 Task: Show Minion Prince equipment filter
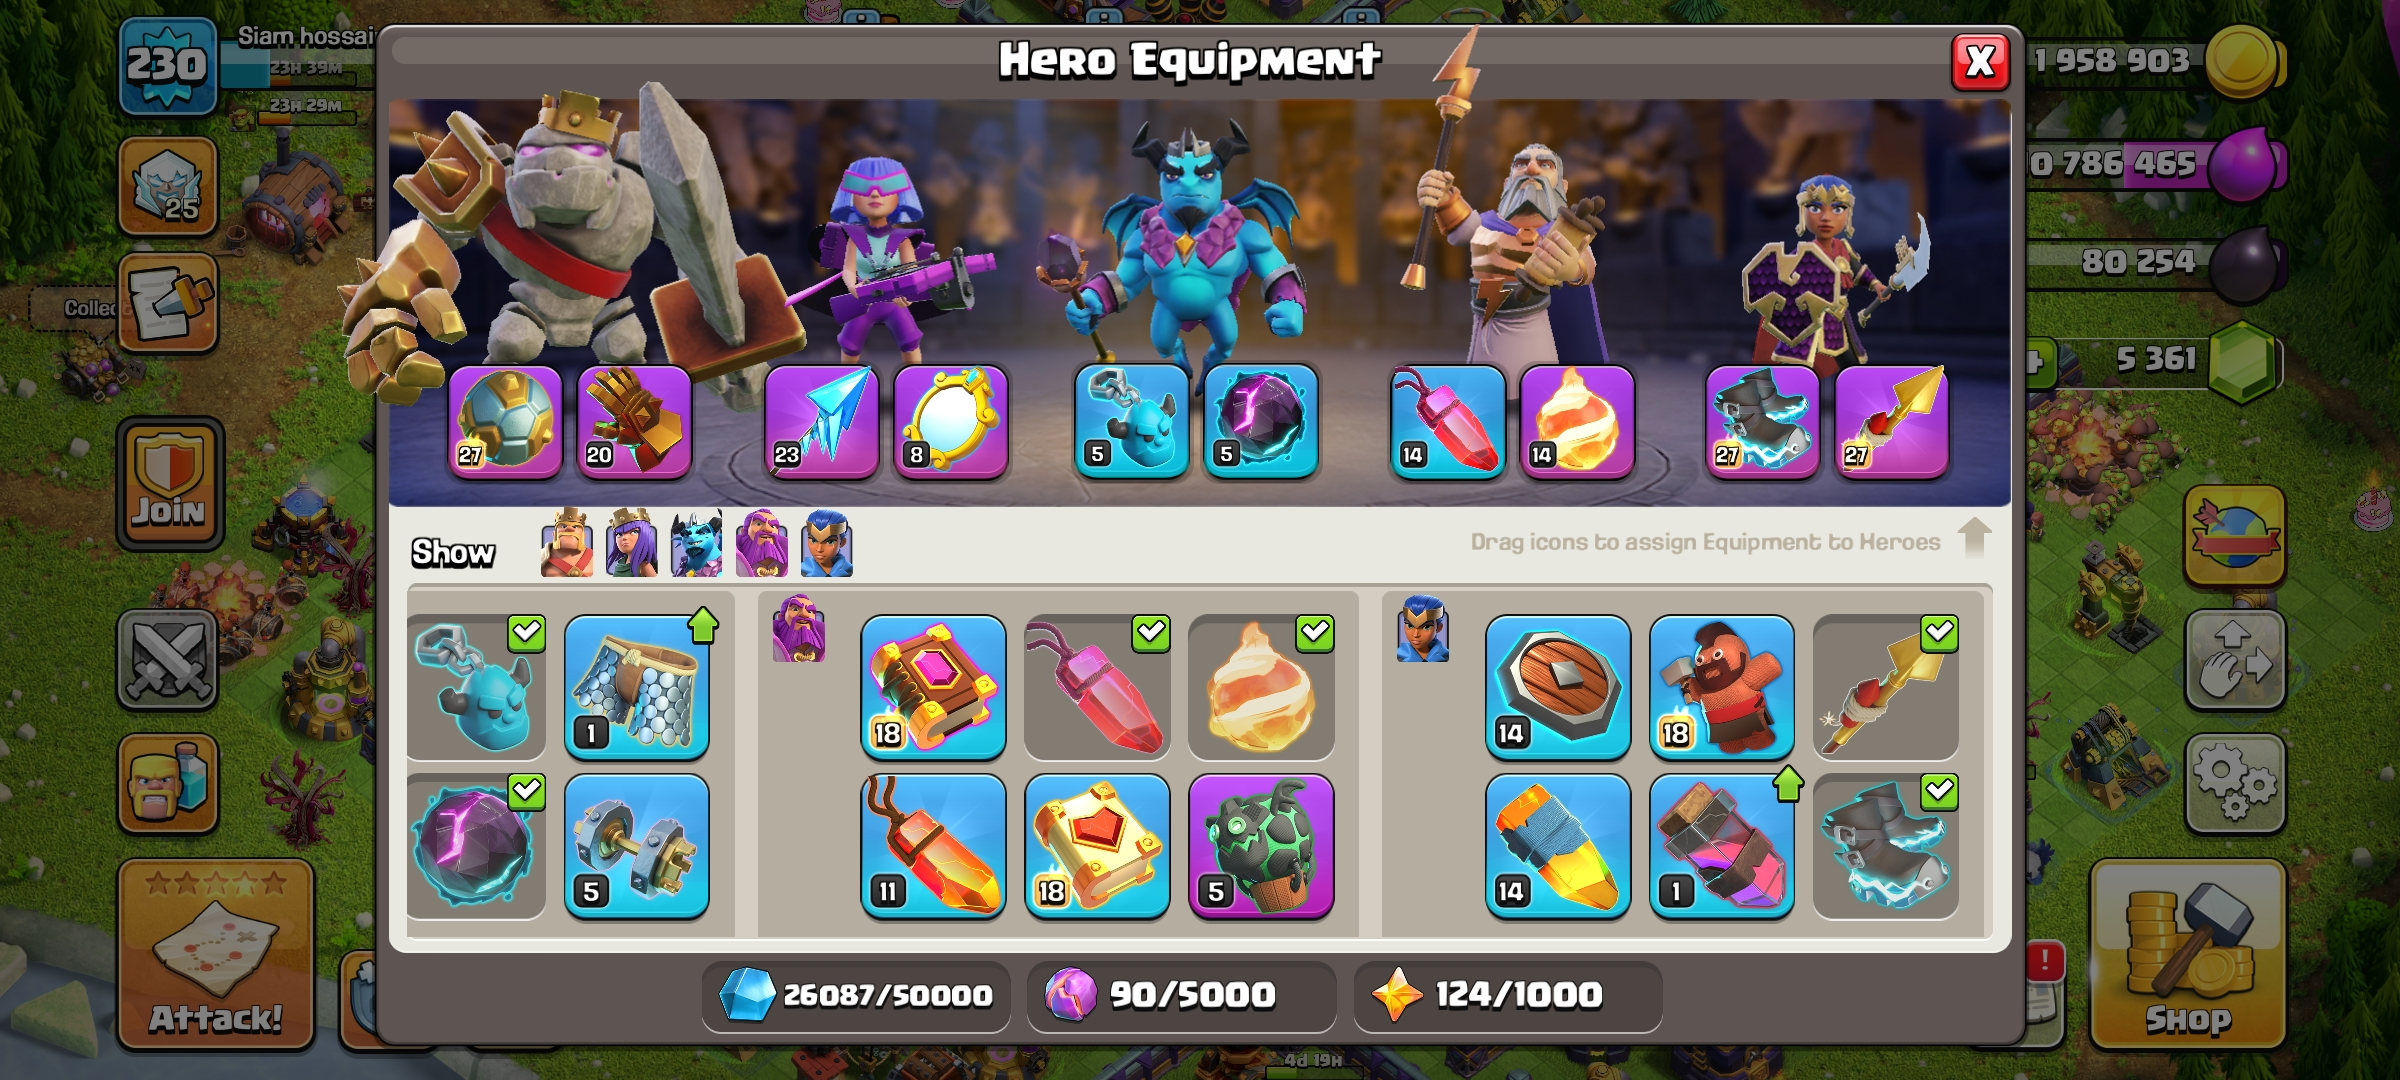point(696,543)
